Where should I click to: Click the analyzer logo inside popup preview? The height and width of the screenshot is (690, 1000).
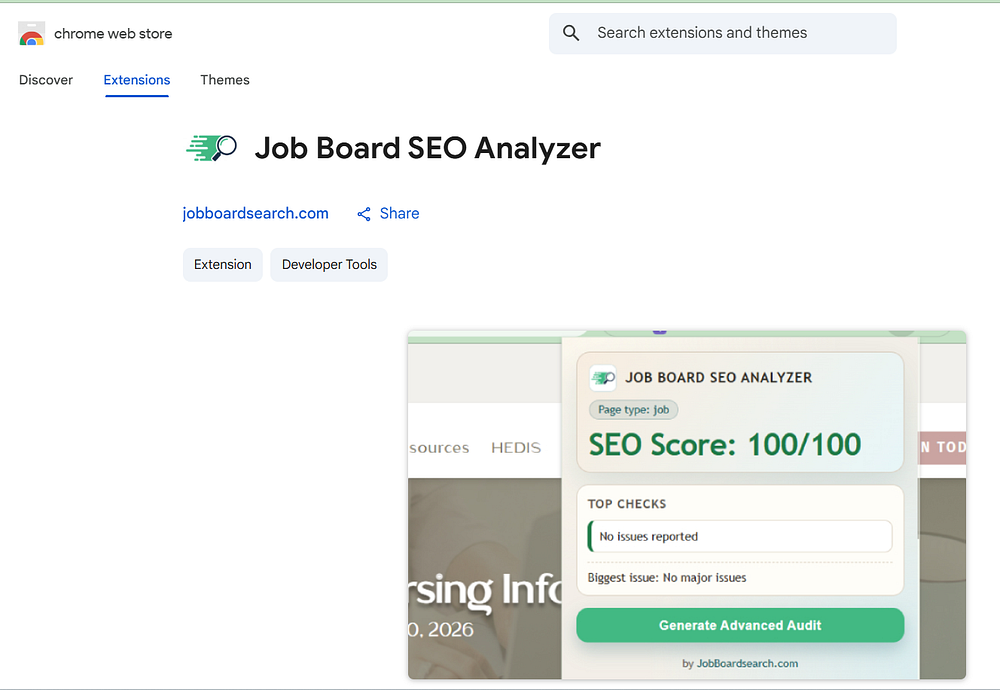(x=603, y=377)
